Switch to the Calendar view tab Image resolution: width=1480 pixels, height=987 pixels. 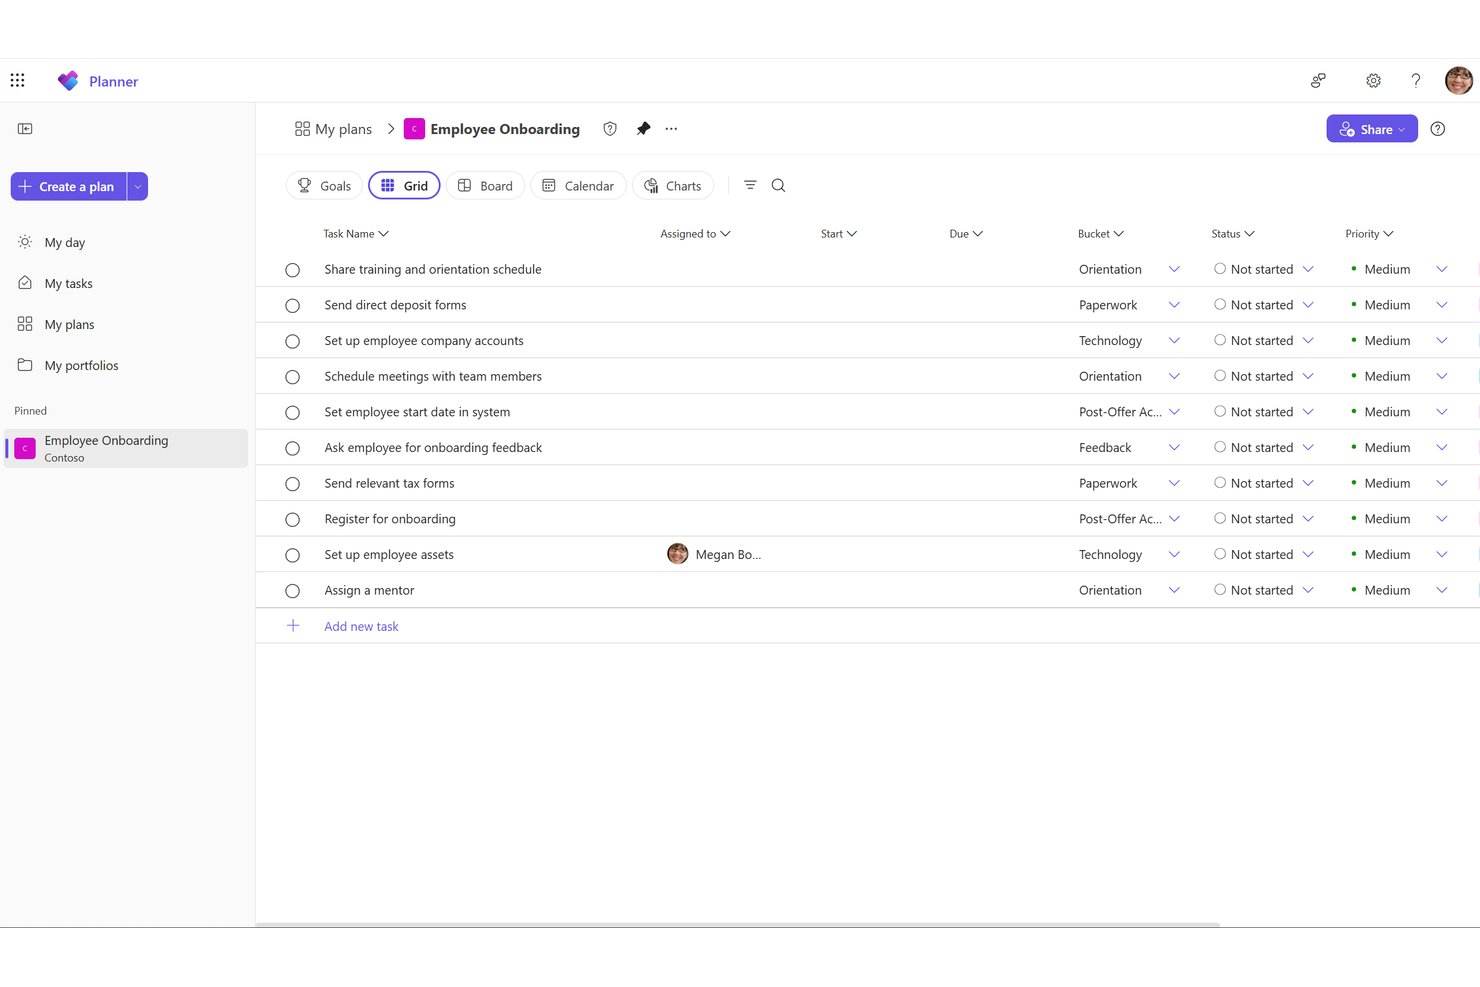point(578,186)
